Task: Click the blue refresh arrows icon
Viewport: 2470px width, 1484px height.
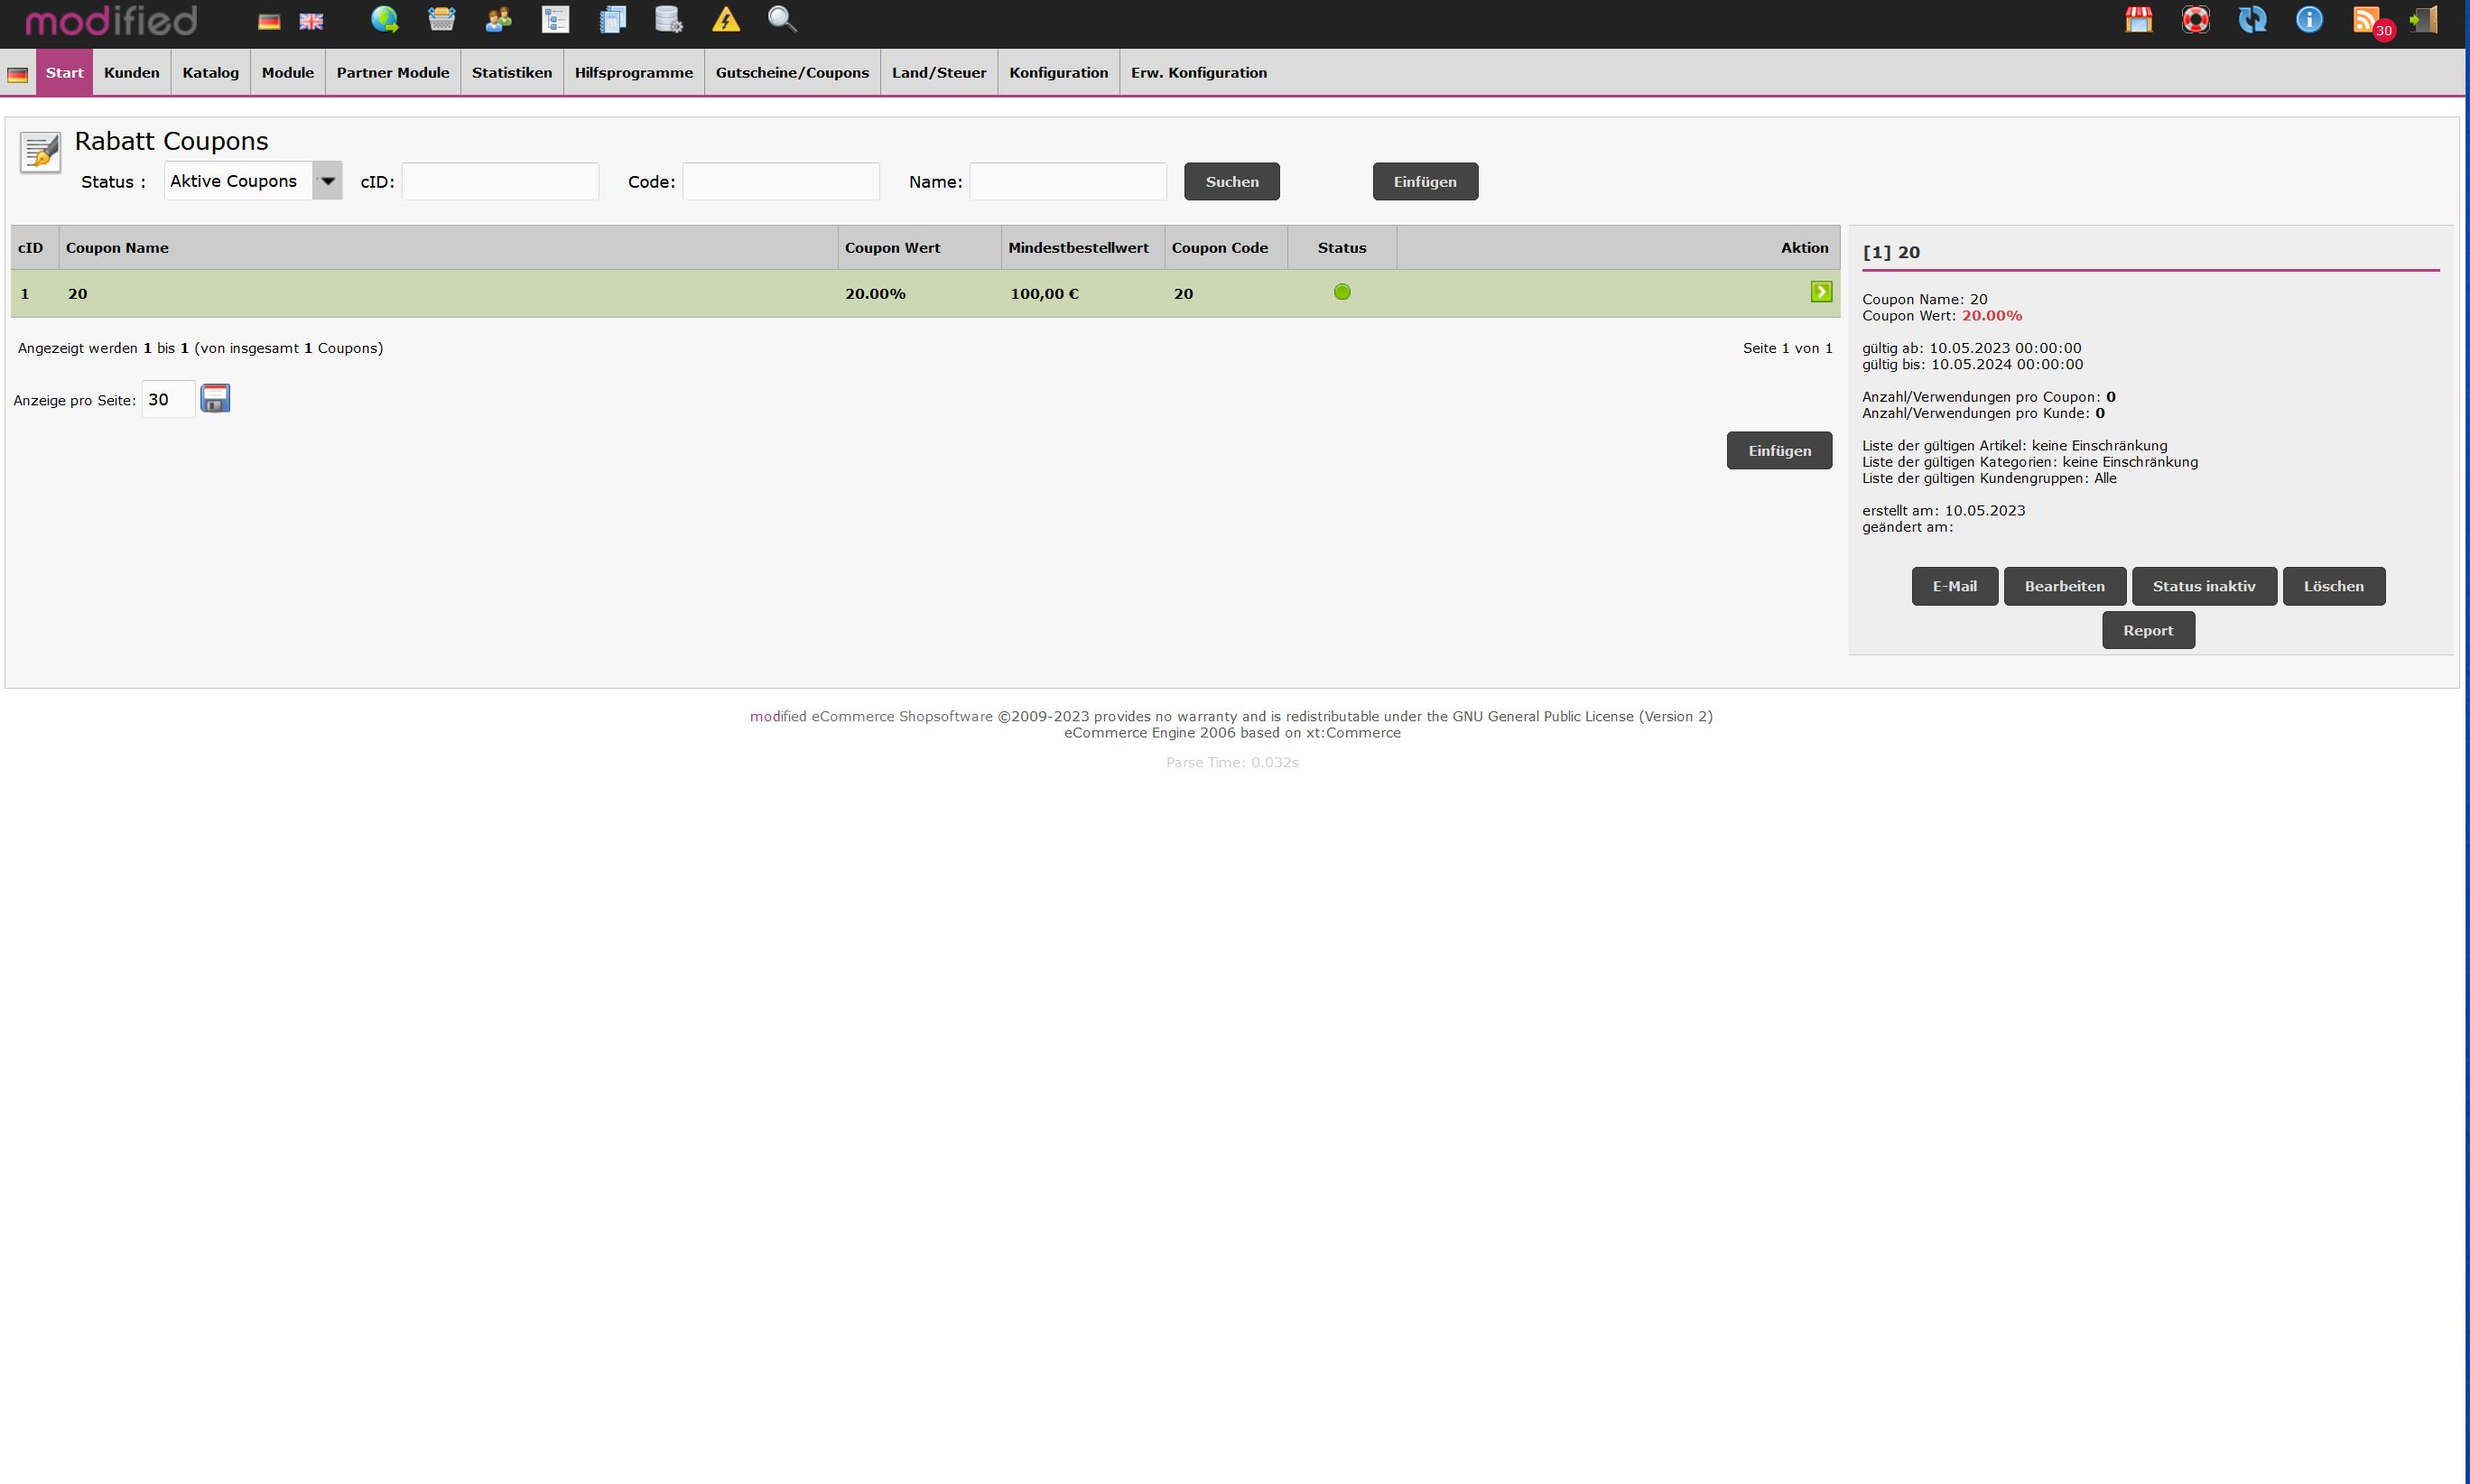Action: tap(2252, 20)
